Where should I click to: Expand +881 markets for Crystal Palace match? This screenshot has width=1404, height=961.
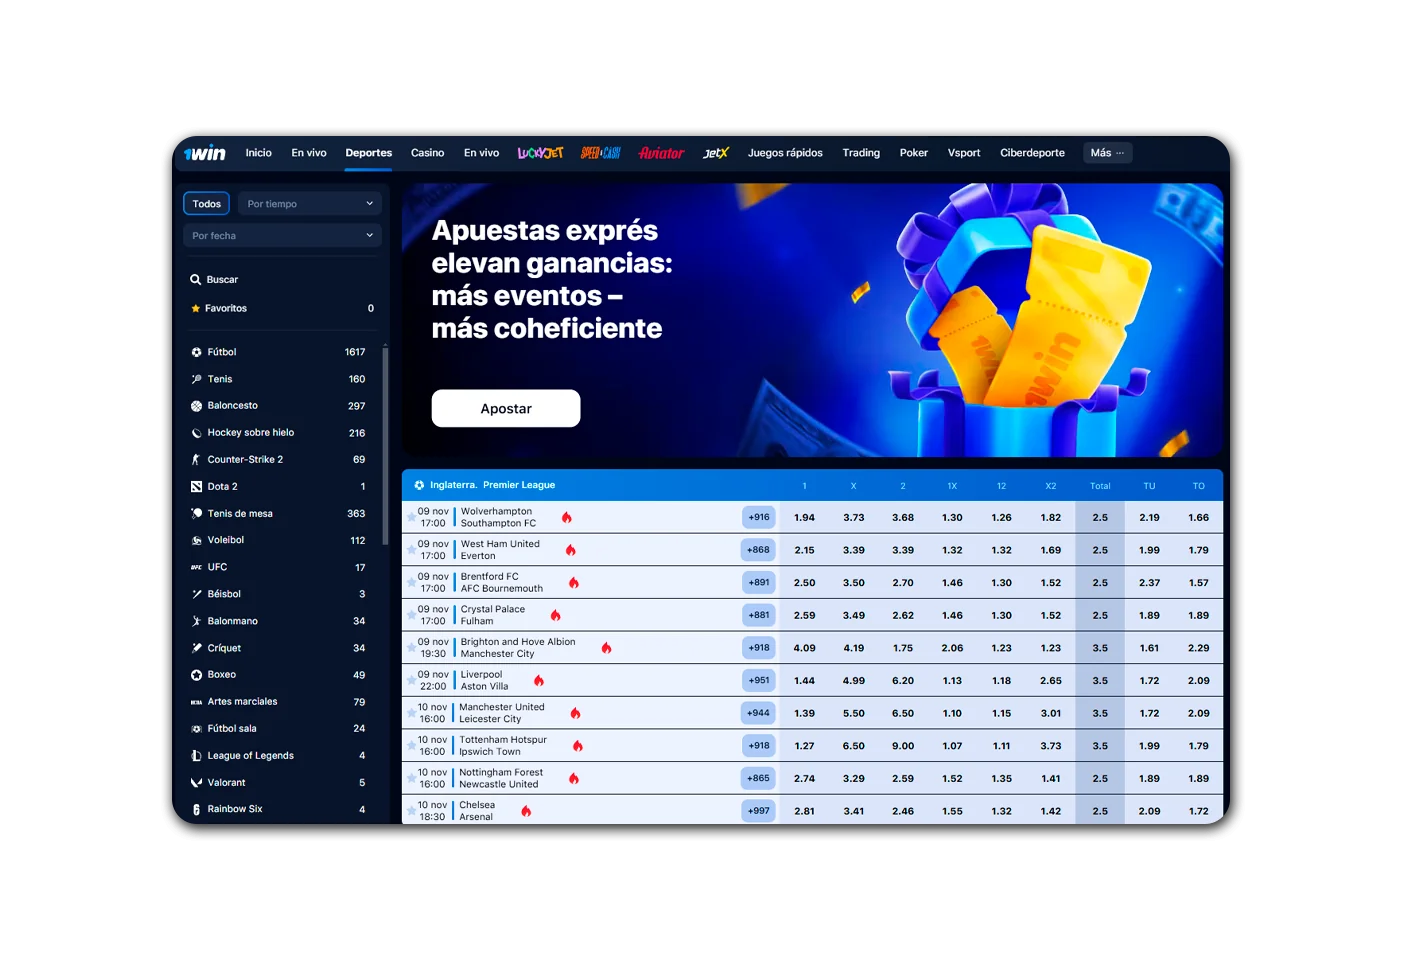(759, 615)
